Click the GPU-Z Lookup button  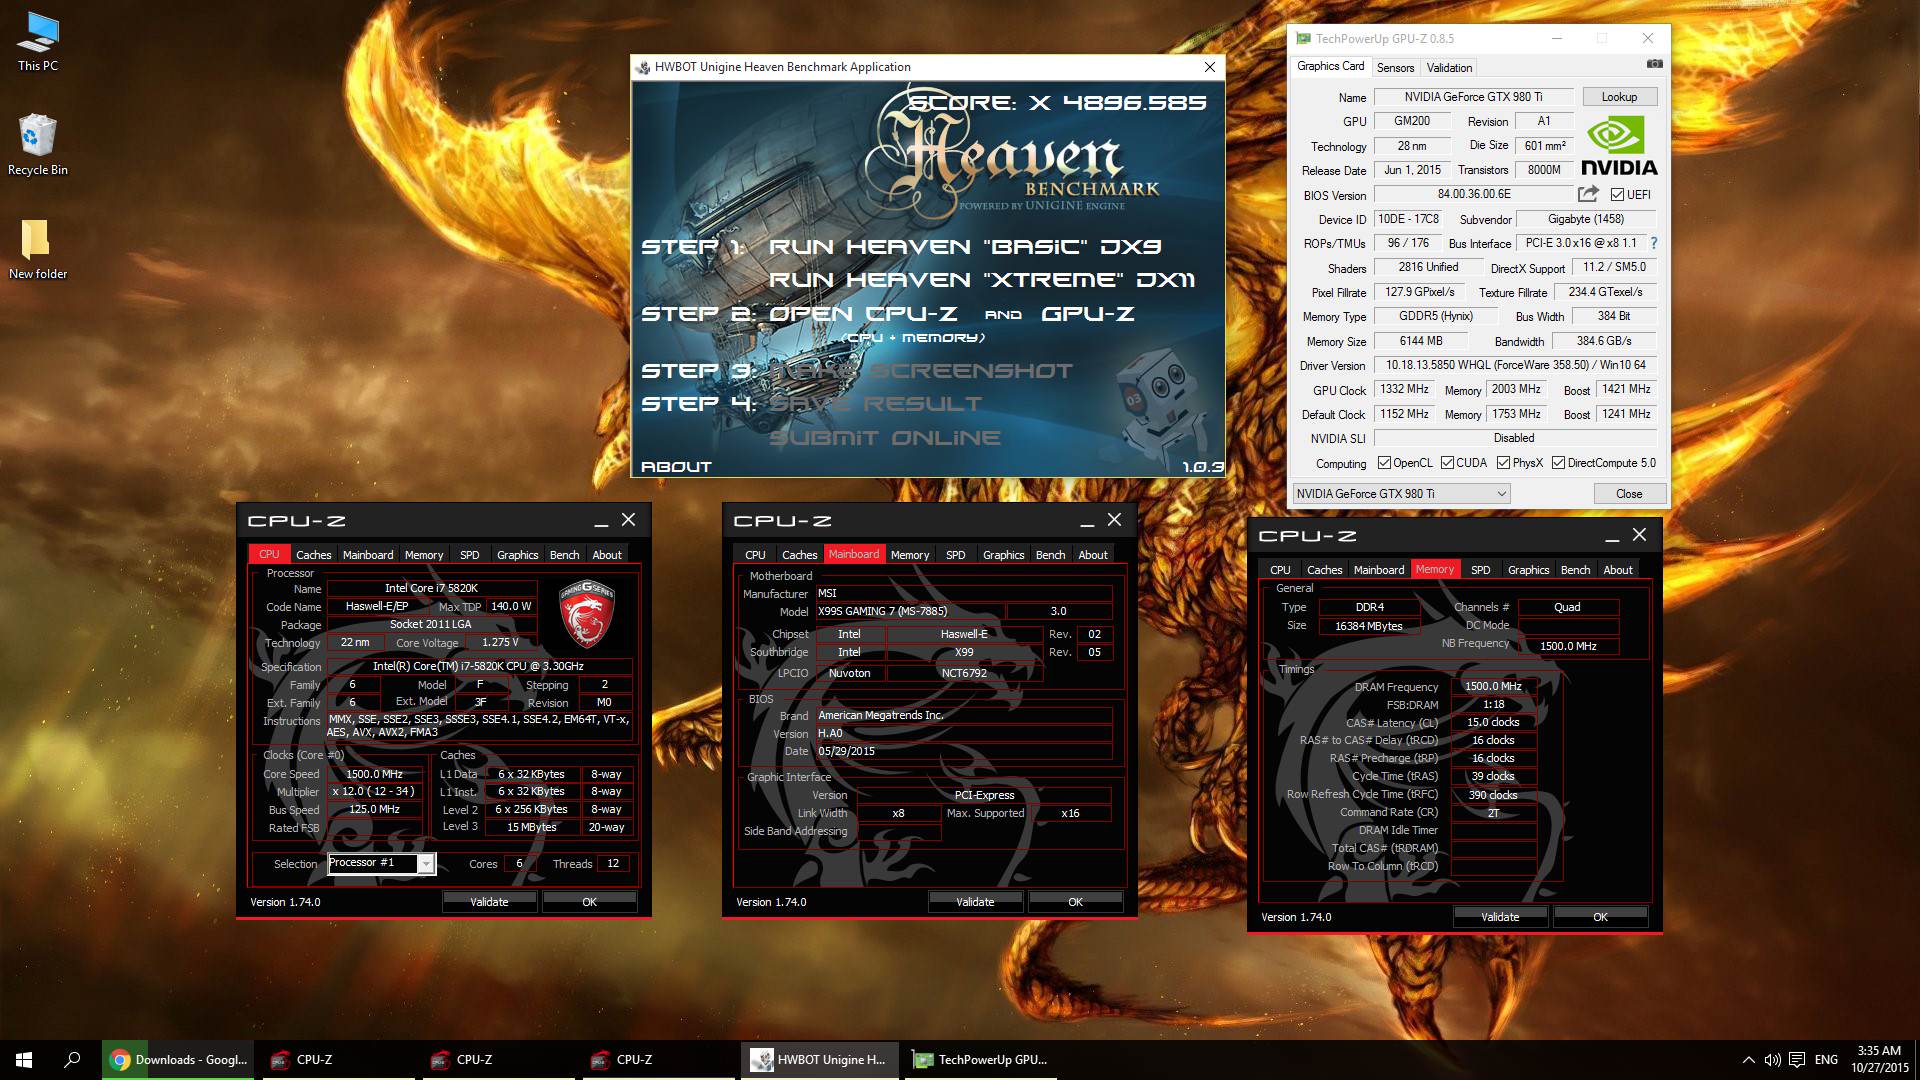[1619, 97]
